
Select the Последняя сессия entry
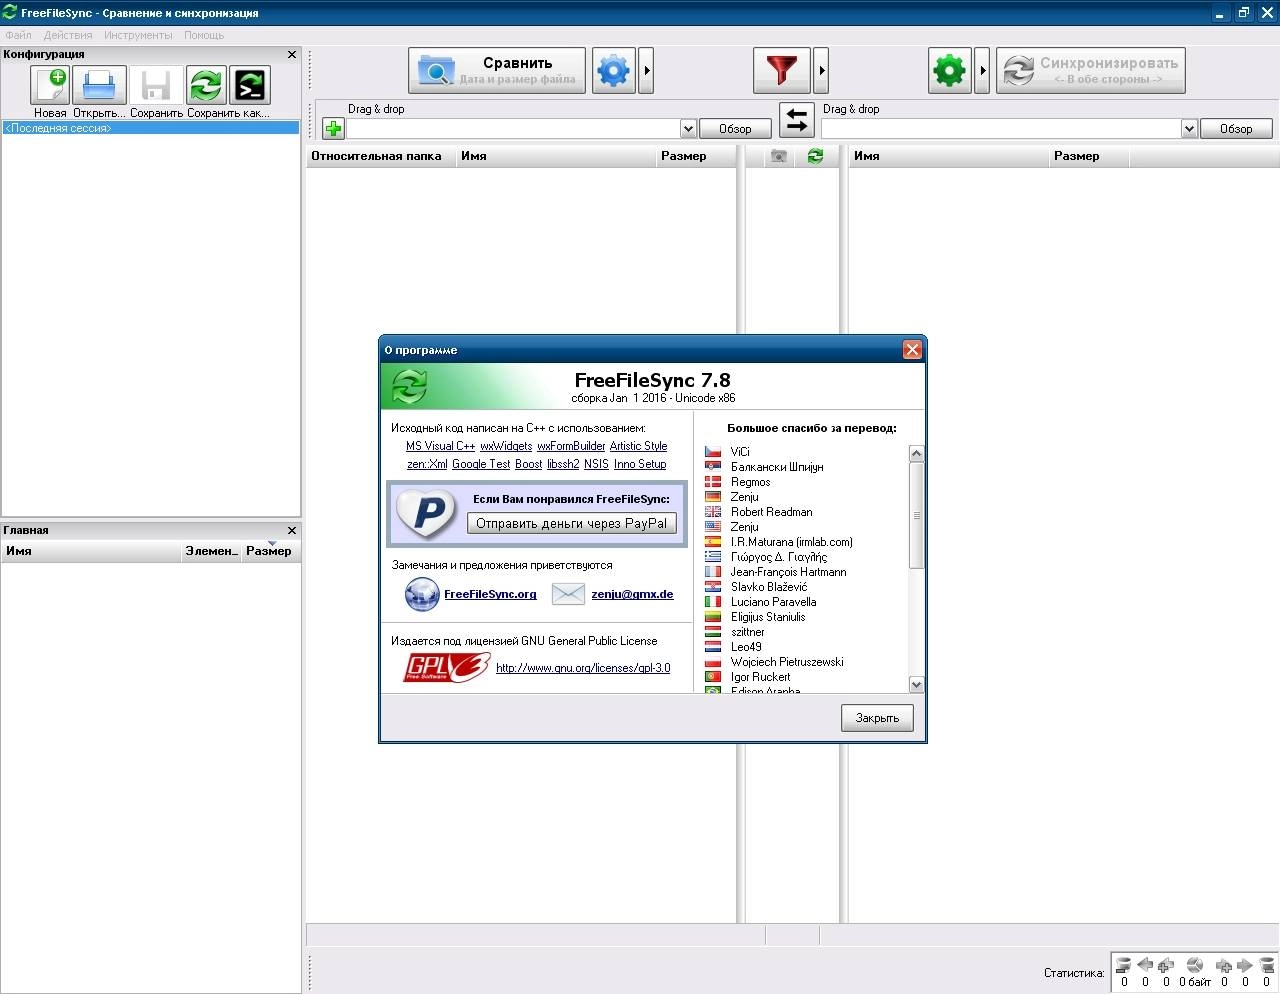click(x=150, y=128)
